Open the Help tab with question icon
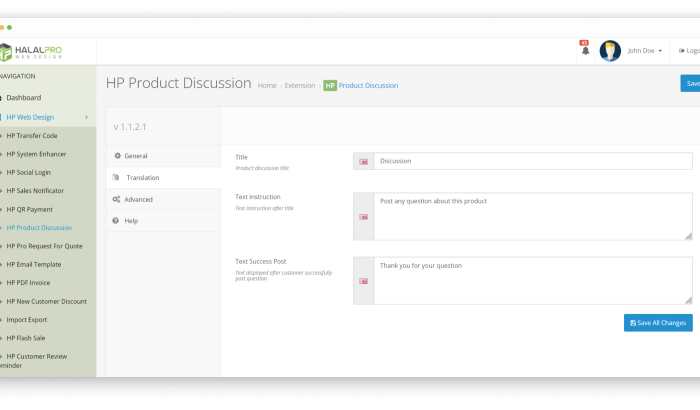 click(131, 220)
